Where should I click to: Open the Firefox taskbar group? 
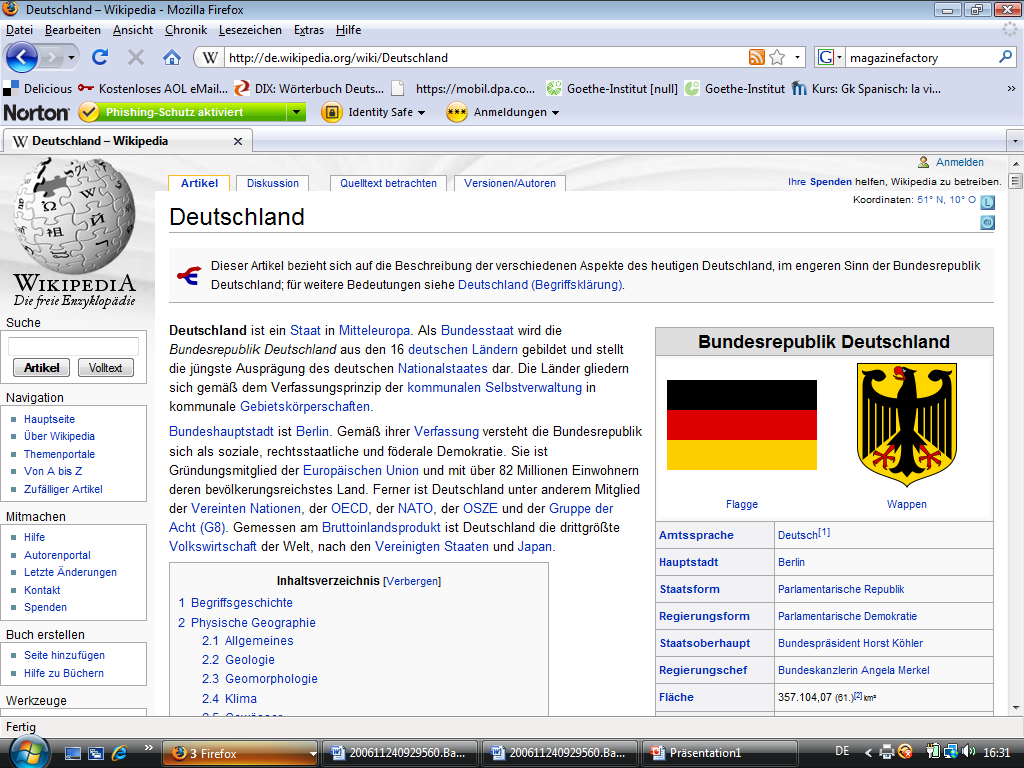click(240, 753)
